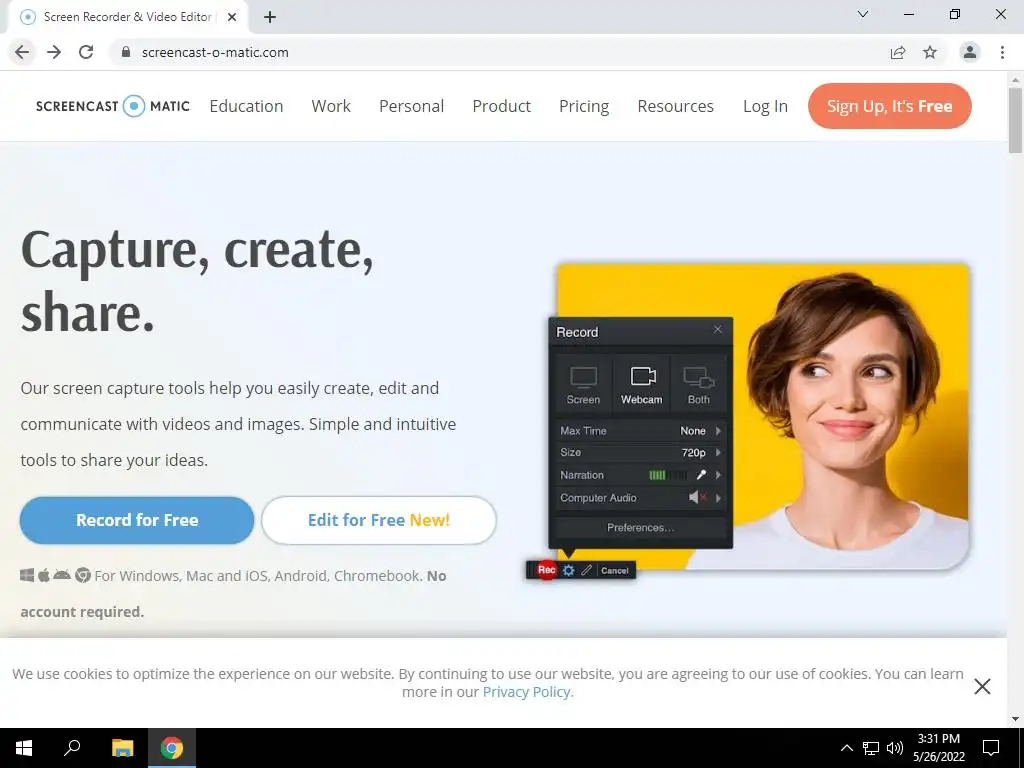Click the share page icon in address bar

coord(898,52)
